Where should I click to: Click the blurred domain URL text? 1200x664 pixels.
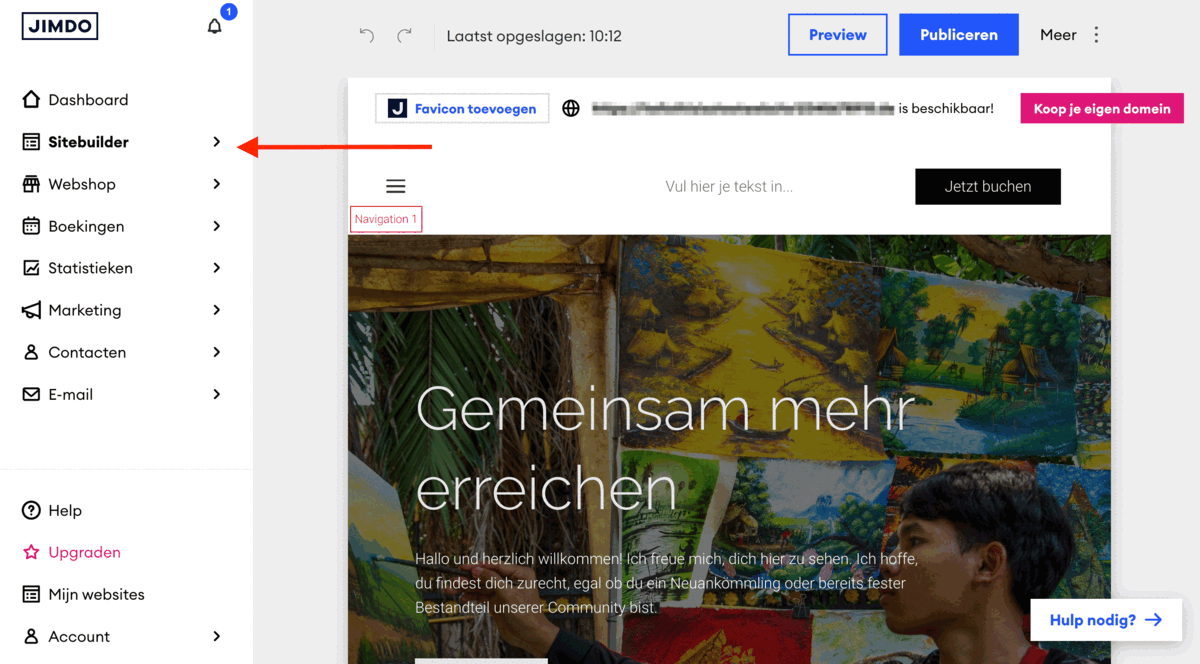742,108
